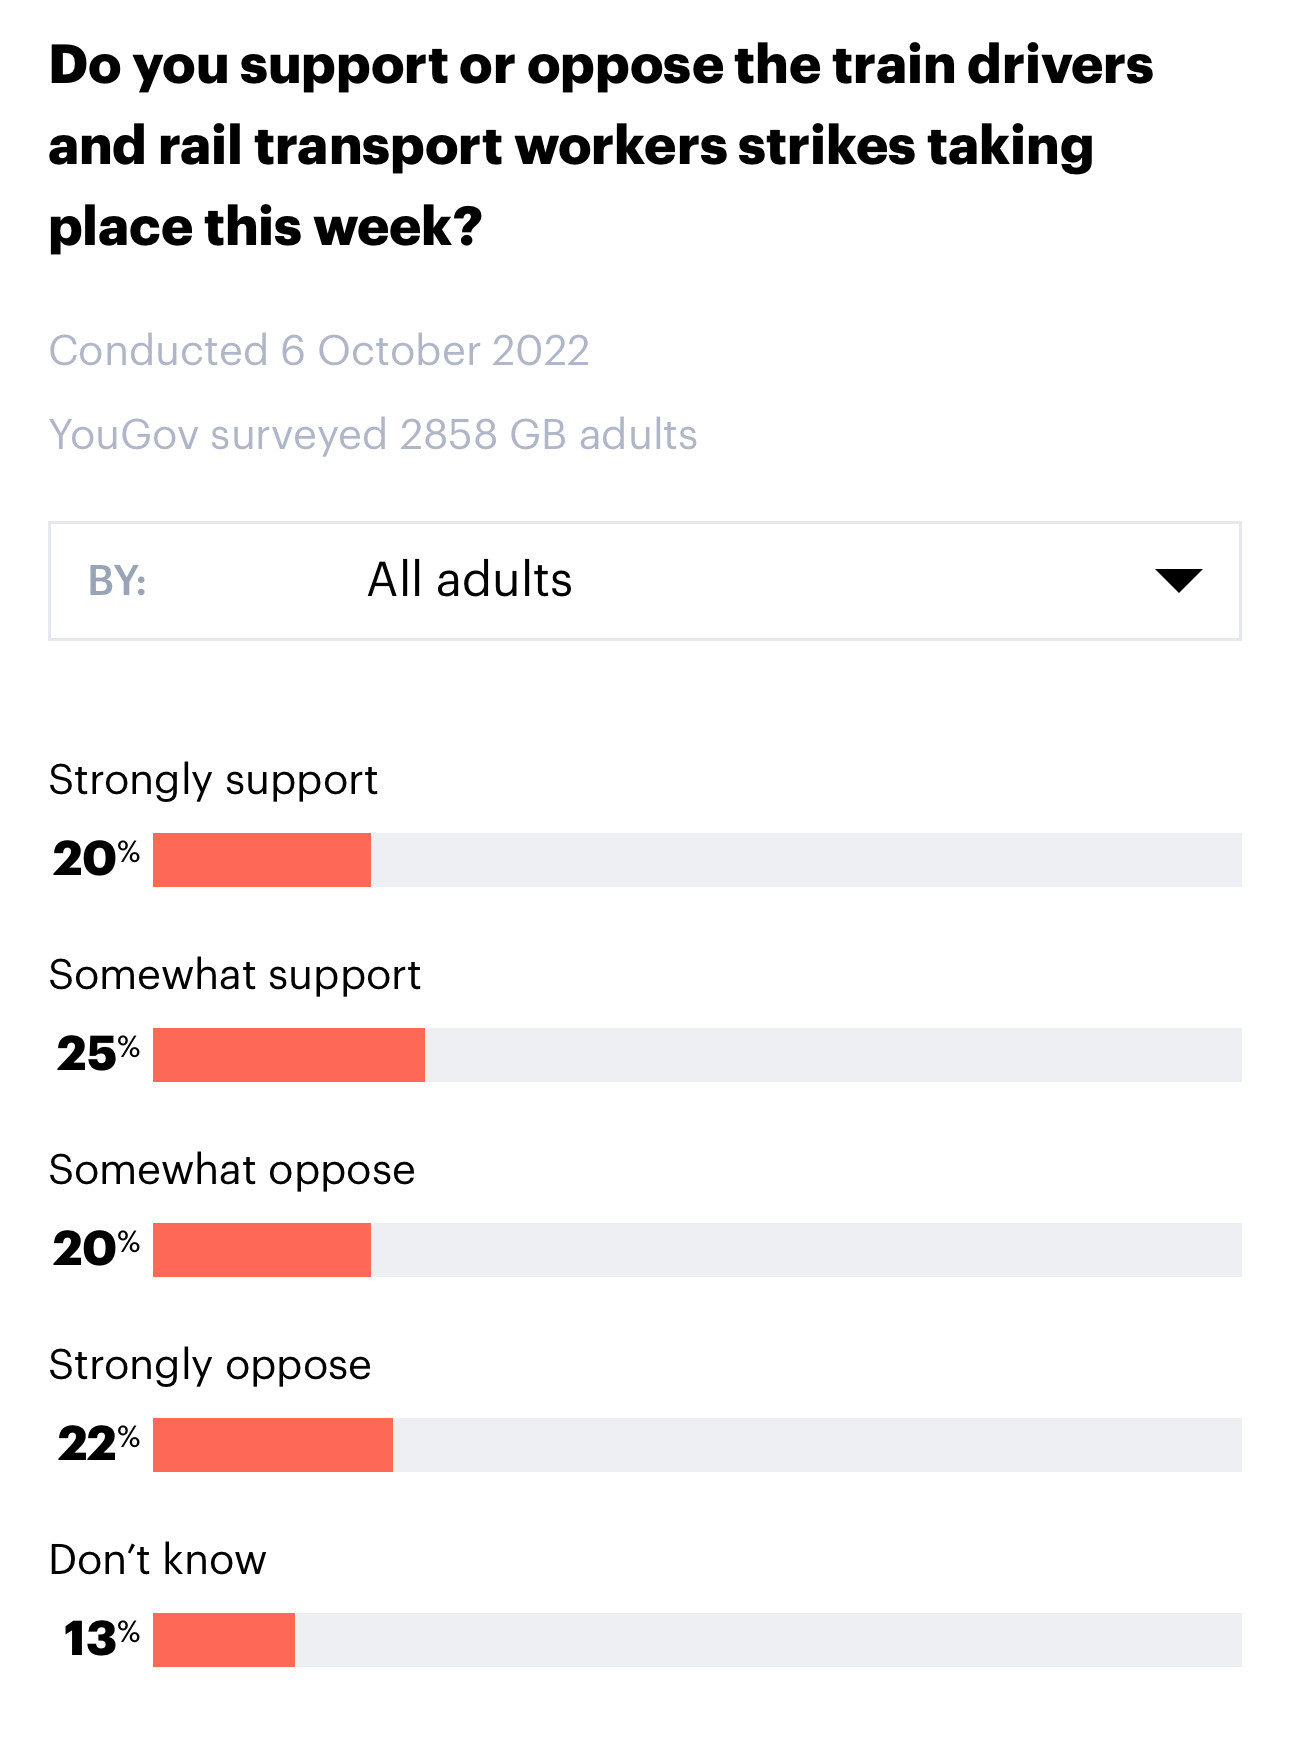The height and width of the screenshot is (1755, 1290).
Task: Click the Strongly support red bar
Action: coord(262,860)
